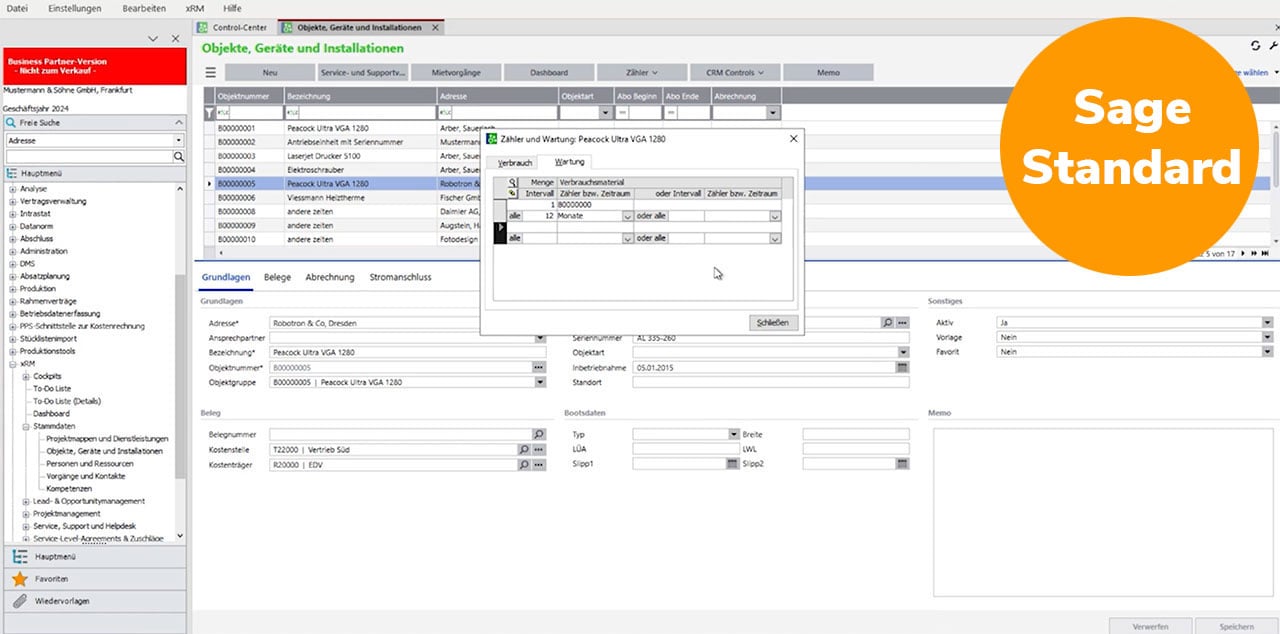Open the Monate dropdown in the Wartung dialog
1280x634 pixels.
pyautogui.click(x=628, y=216)
